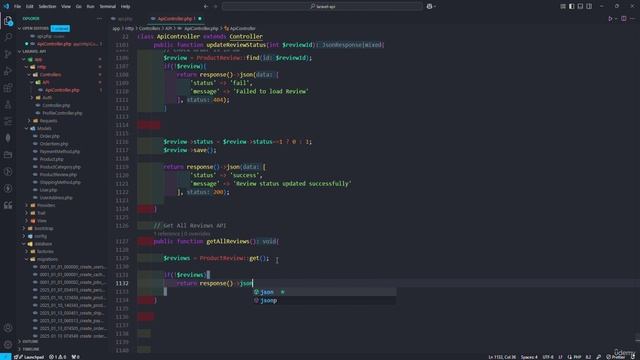This screenshot has width=640, height=360.
Task: Open the Manage gear in activity bar
Action: [8, 345]
